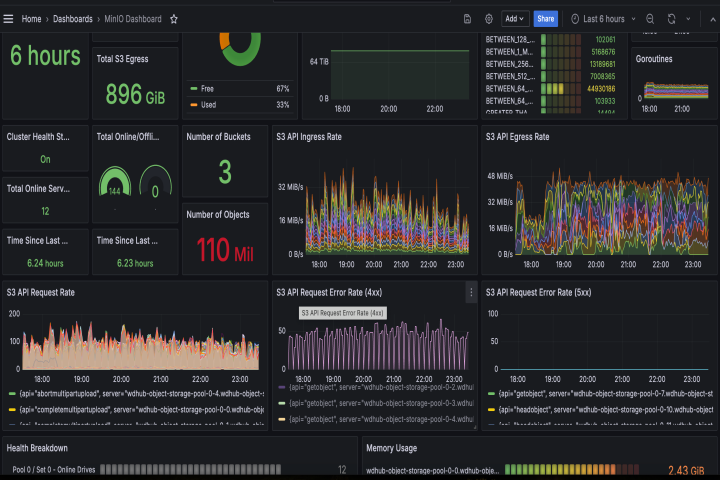
Task: Click the S3 API Request Error Rate (5xx) title
Action: point(538,293)
